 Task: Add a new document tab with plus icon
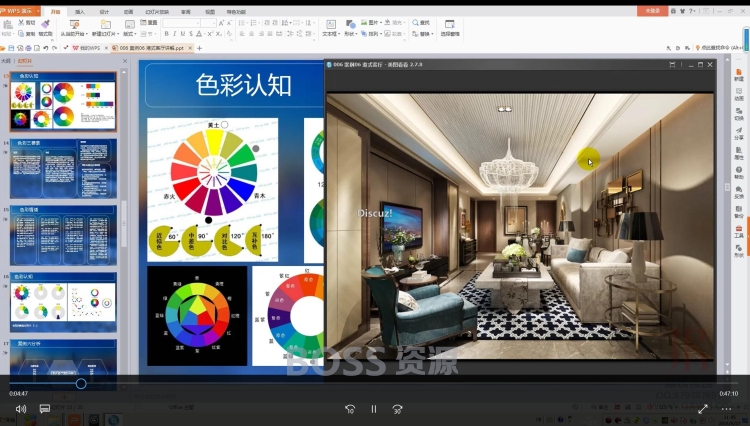[199, 48]
